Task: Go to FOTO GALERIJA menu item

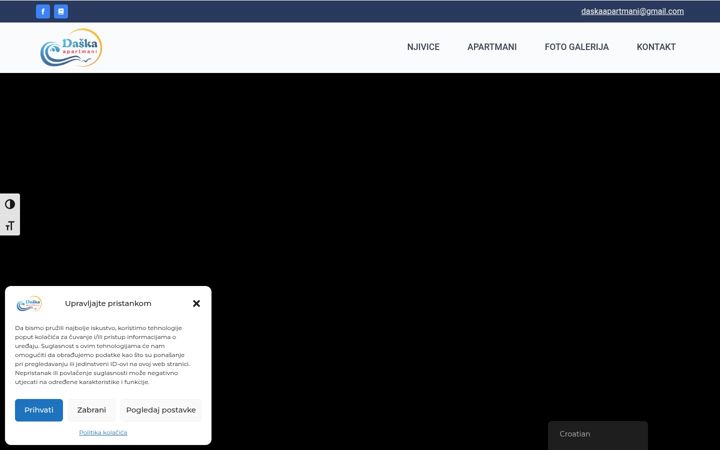Action: (576, 47)
